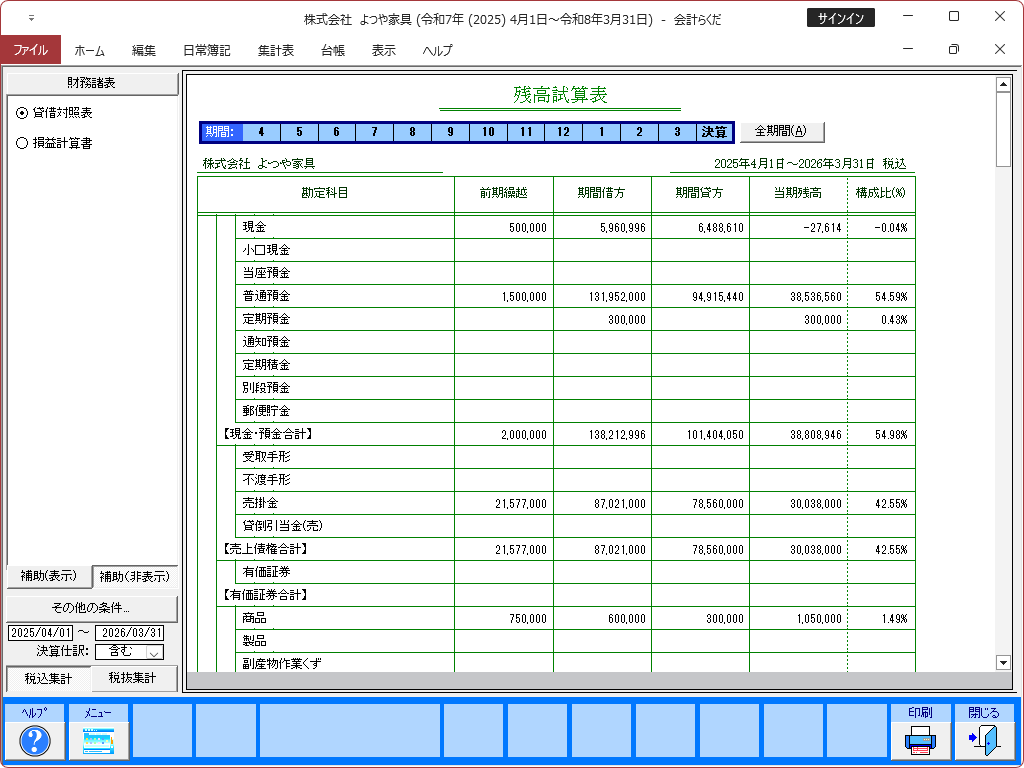Open the その他の条件 options
The height and width of the screenshot is (768, 1024).
[91, 608]
